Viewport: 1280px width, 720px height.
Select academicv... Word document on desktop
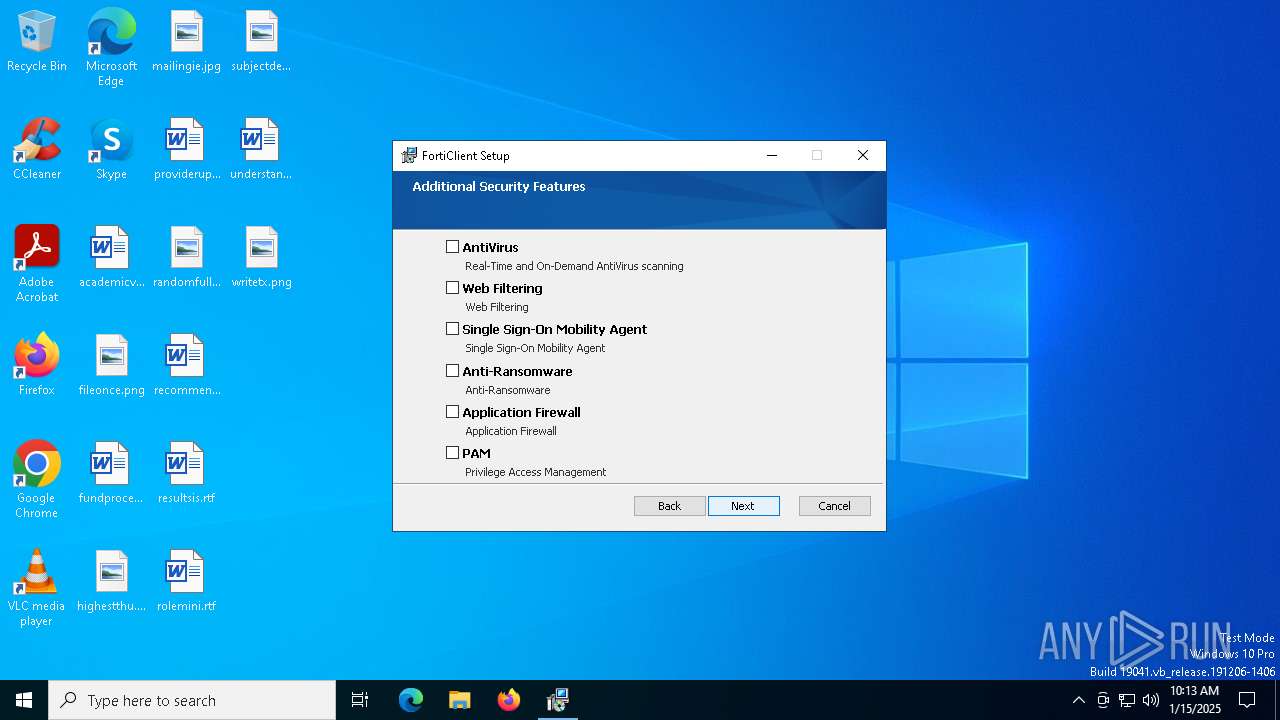pyautogui.click(x=111, y=257)
